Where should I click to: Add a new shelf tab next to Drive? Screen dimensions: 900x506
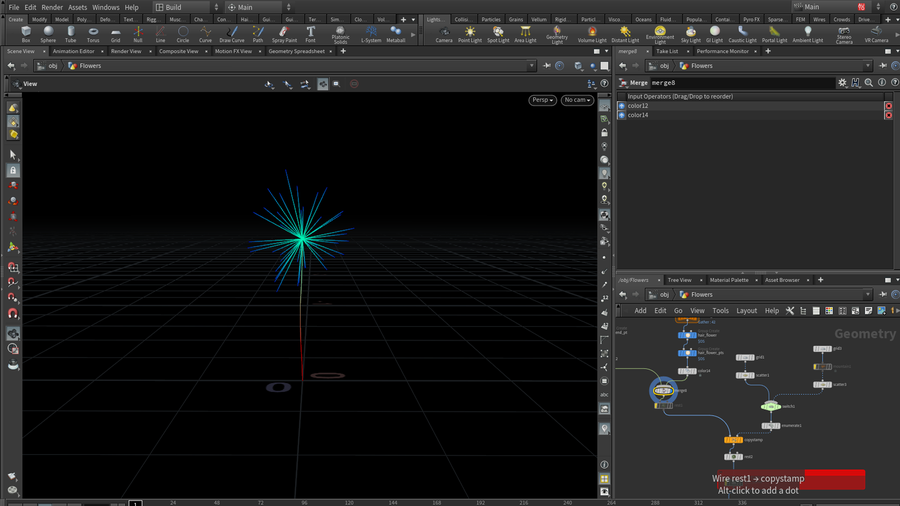click(x=888, y=20)
